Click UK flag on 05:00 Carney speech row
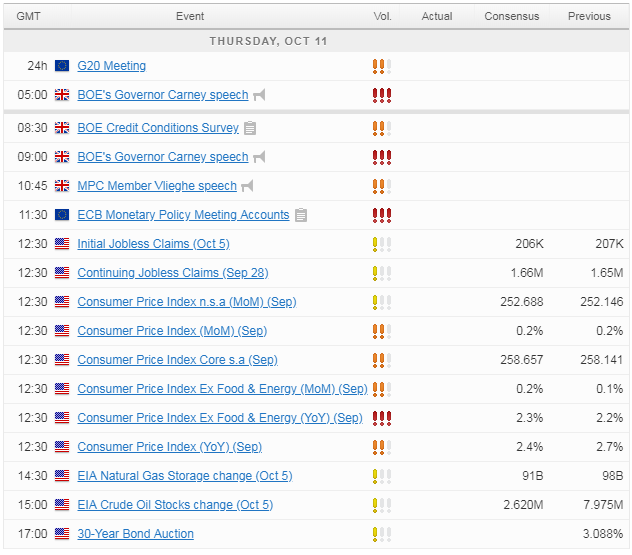 coord(62,95)
